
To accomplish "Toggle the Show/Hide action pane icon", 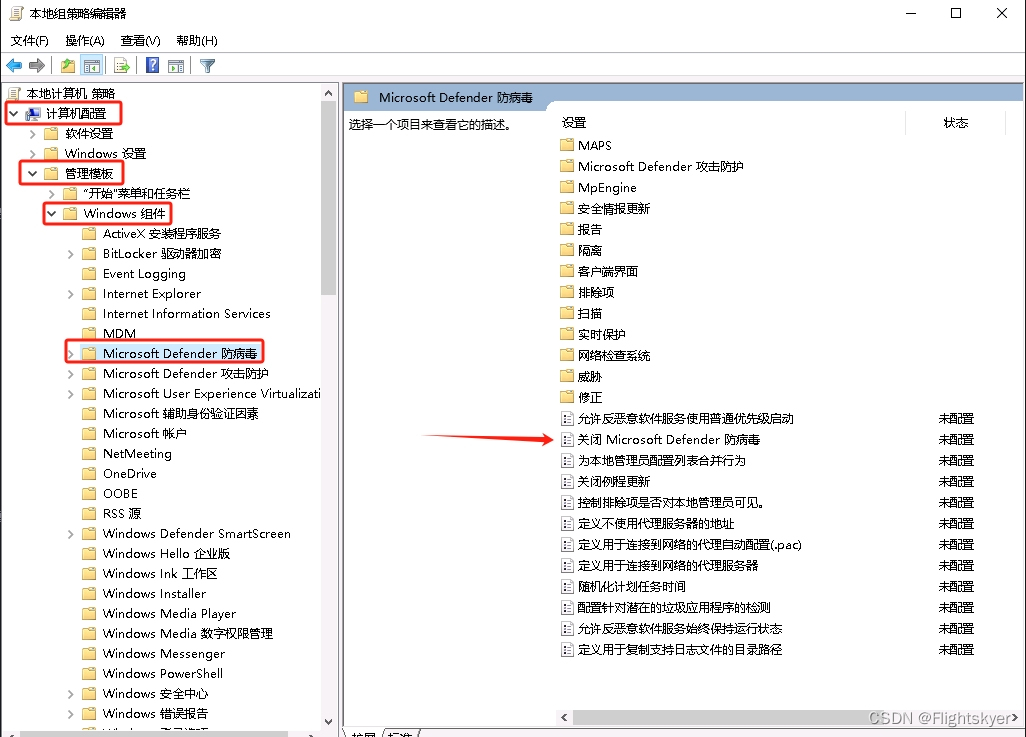I will click(x=176, y=65).
